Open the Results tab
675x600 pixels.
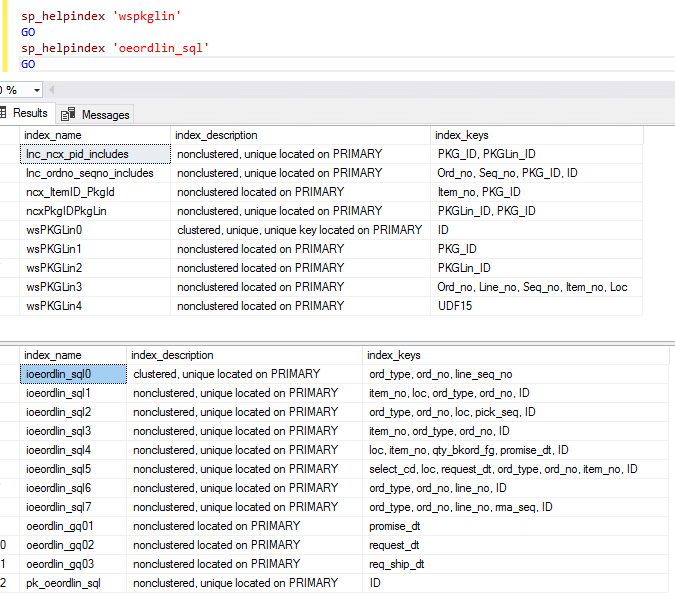pyautogui.click(x=28, y=114)
